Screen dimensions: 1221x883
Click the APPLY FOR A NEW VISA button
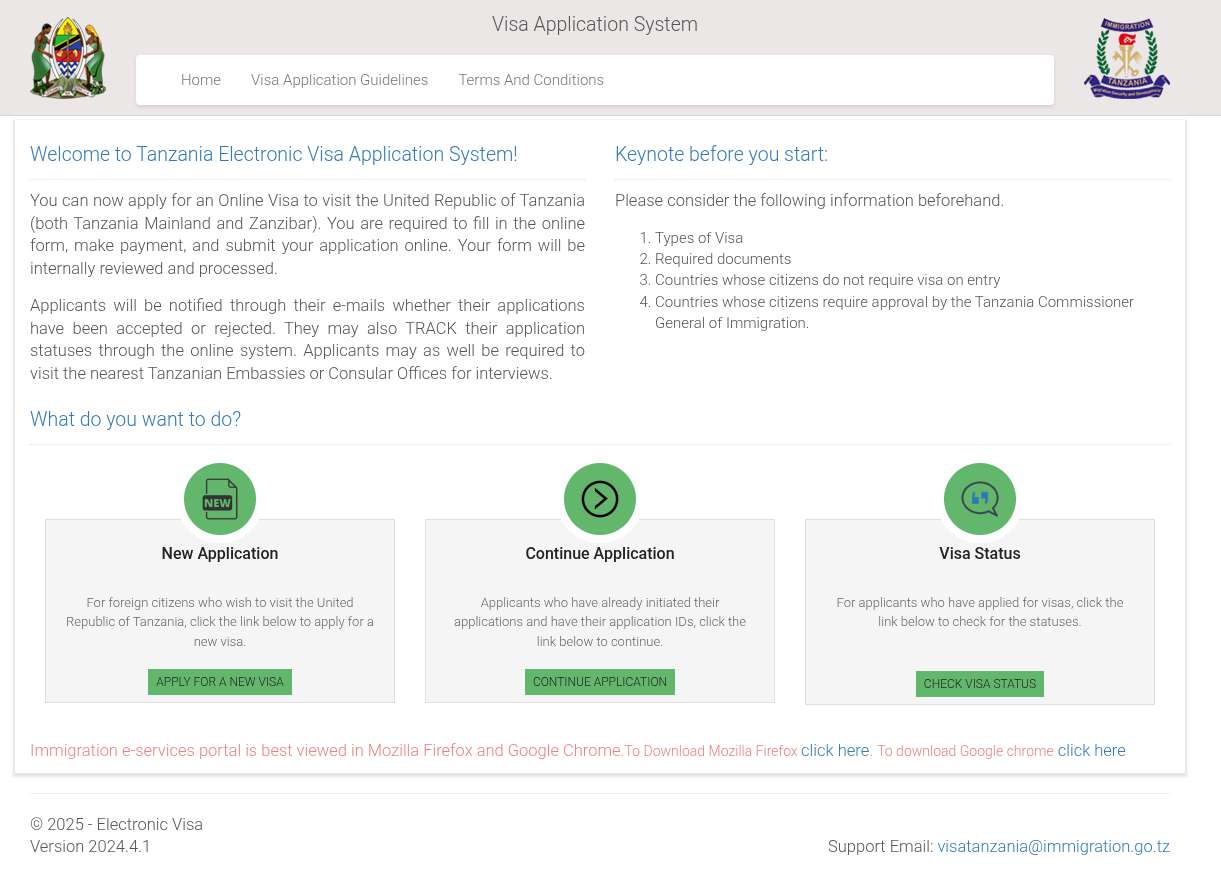click(x=220, y=682)
